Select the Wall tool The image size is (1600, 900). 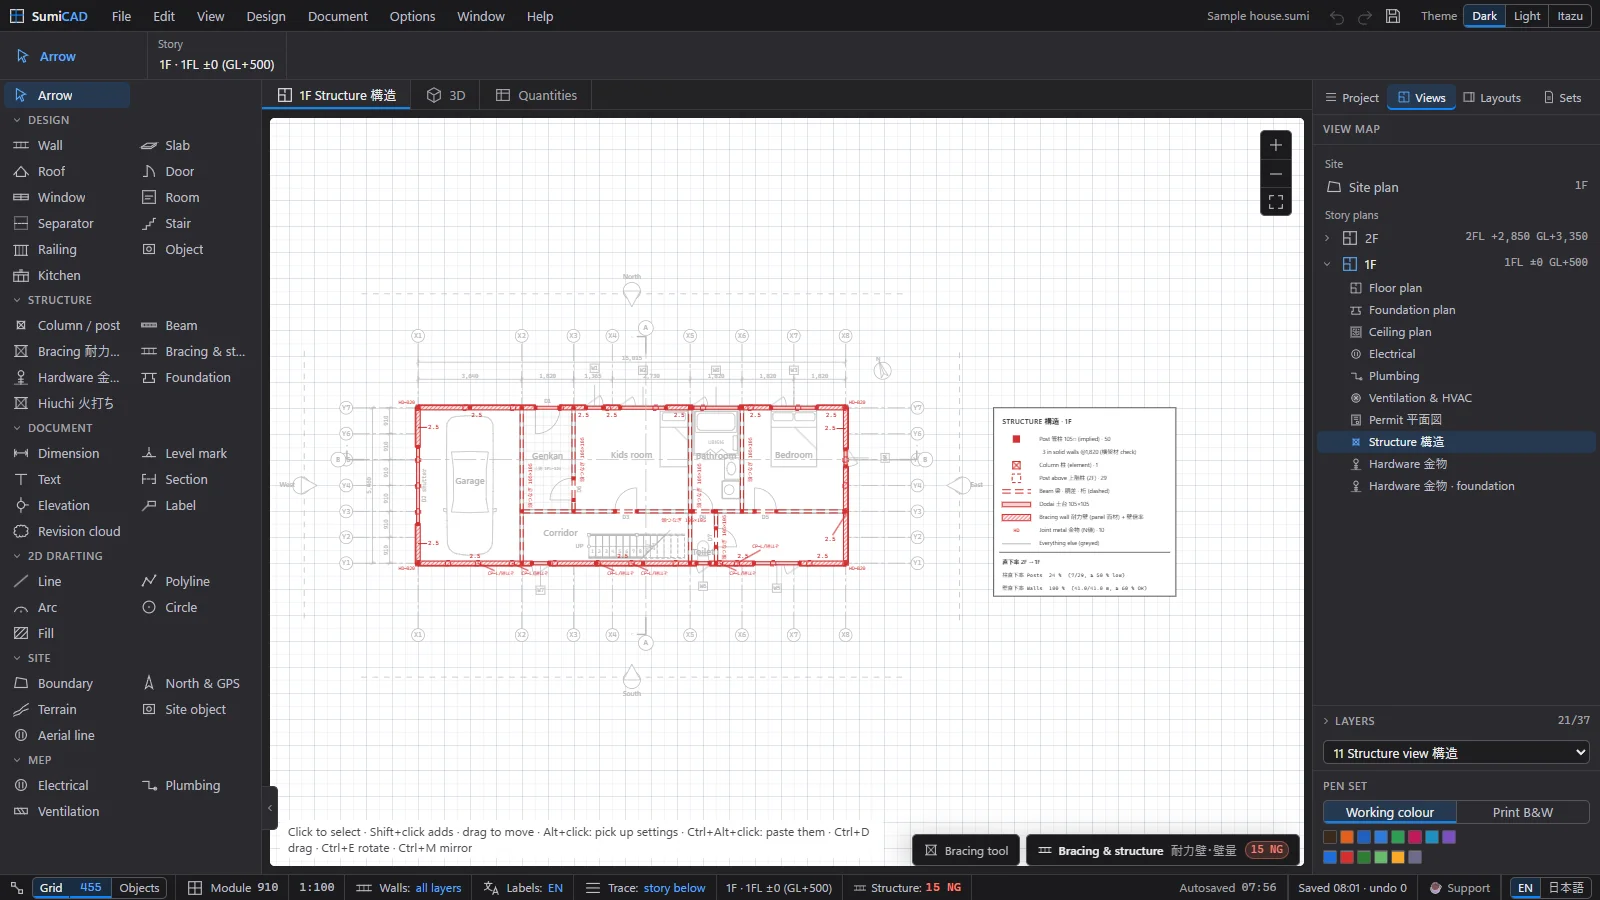[66, 145]
